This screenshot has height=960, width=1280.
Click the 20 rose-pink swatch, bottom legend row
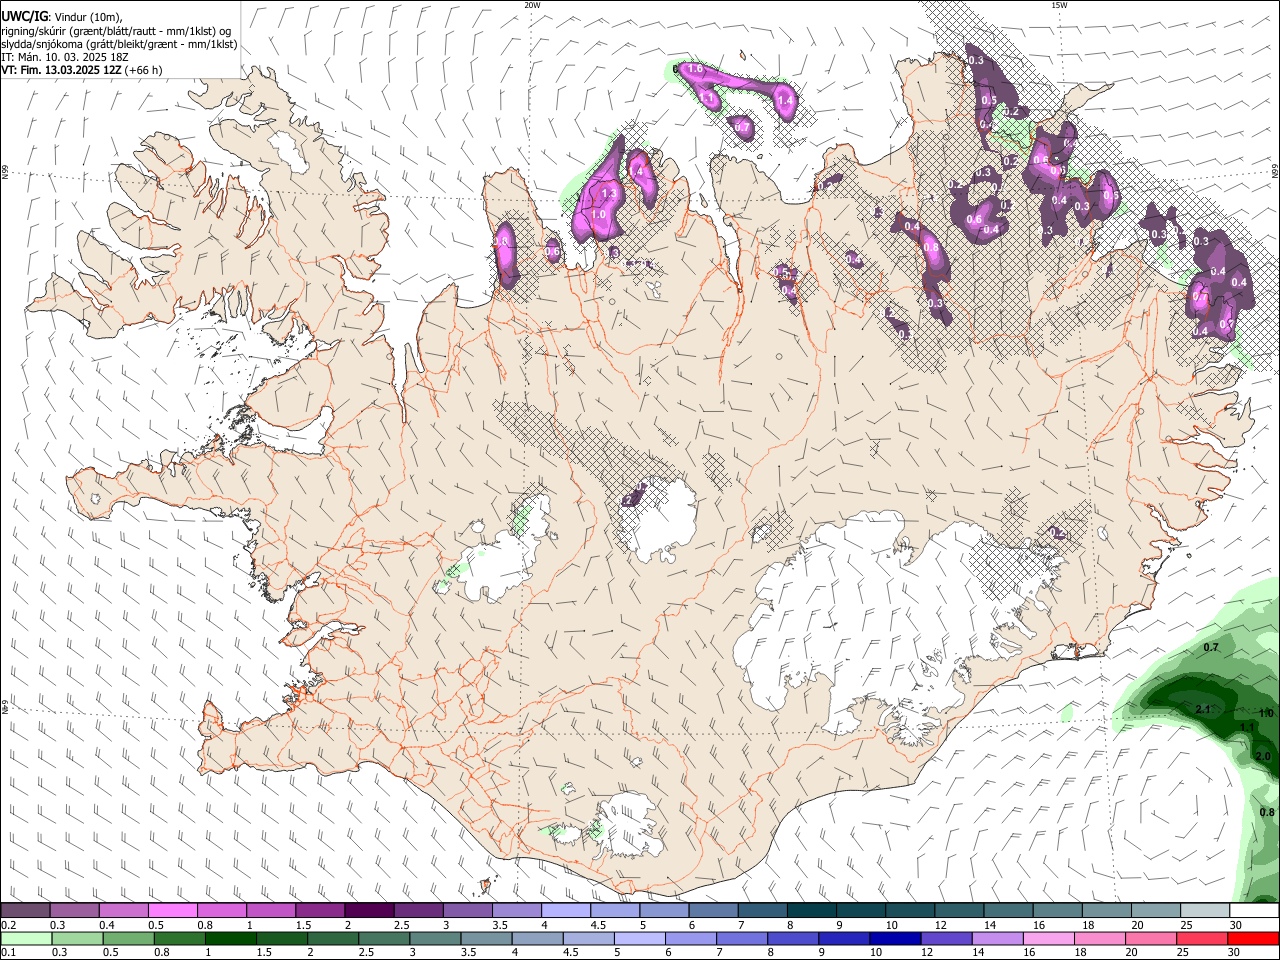pyautogui.click(x=1152, y=939)
